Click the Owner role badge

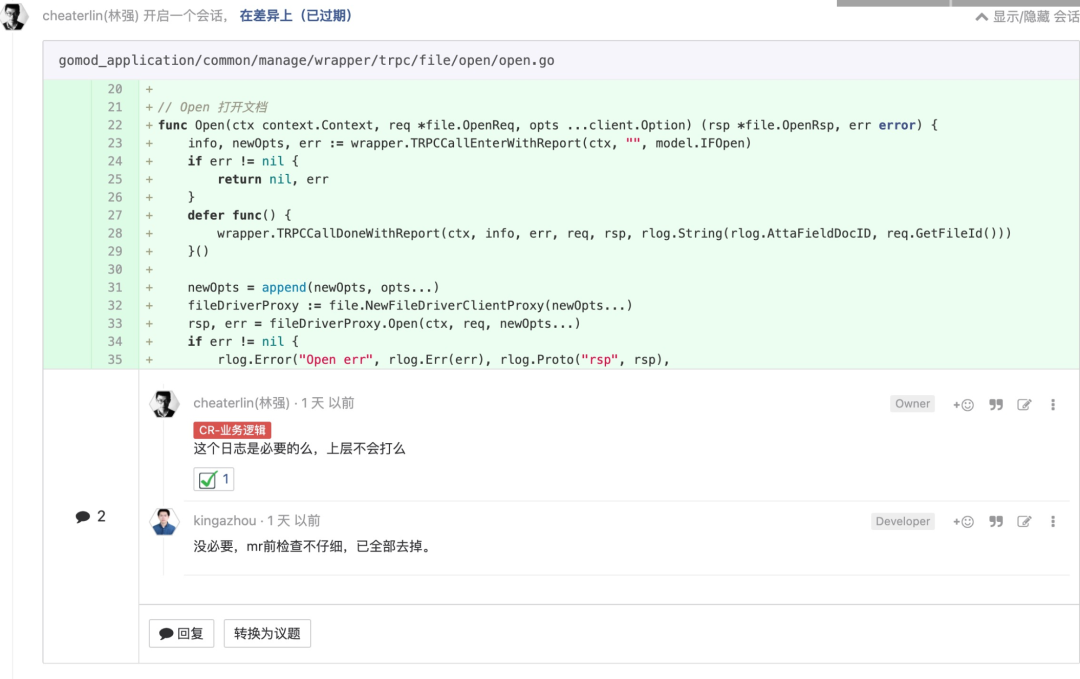[x=912, y=404]
